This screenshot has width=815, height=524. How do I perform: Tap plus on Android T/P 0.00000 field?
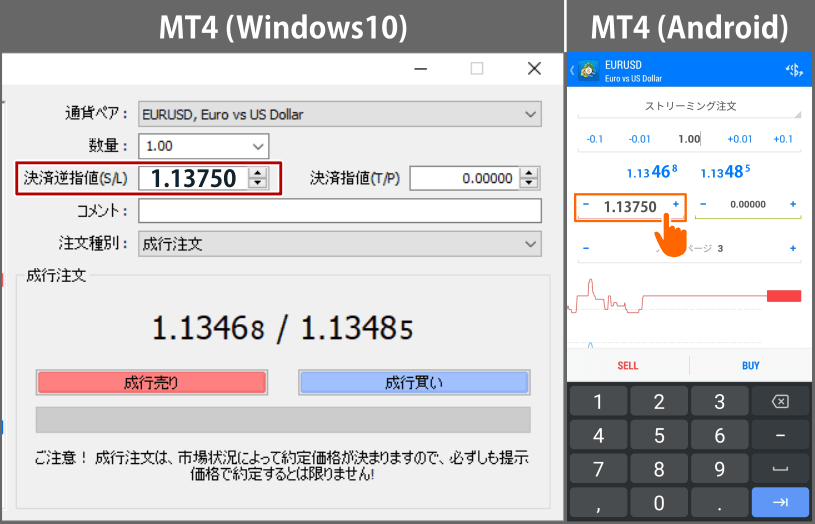pyautogui.click(x=793, y=204)
